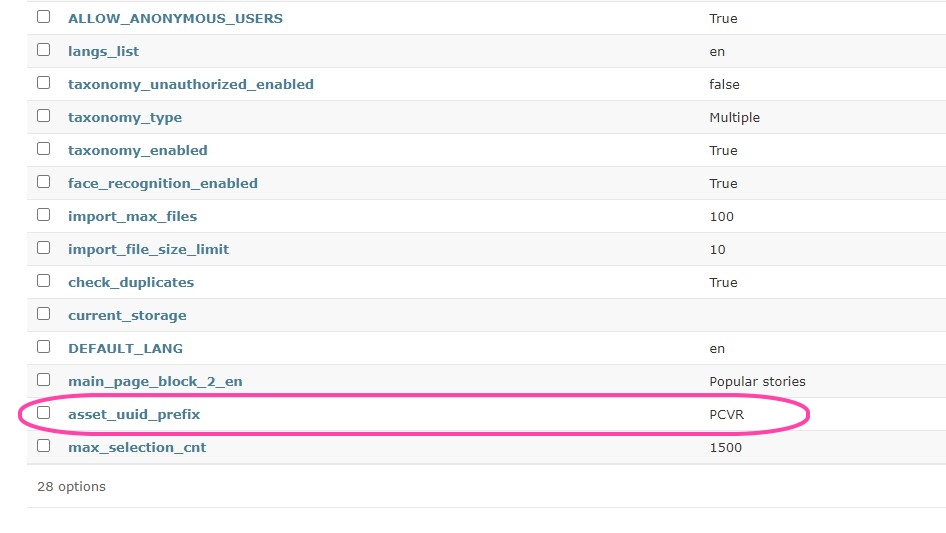Open the import_max_files option

(x=133, y=217)
